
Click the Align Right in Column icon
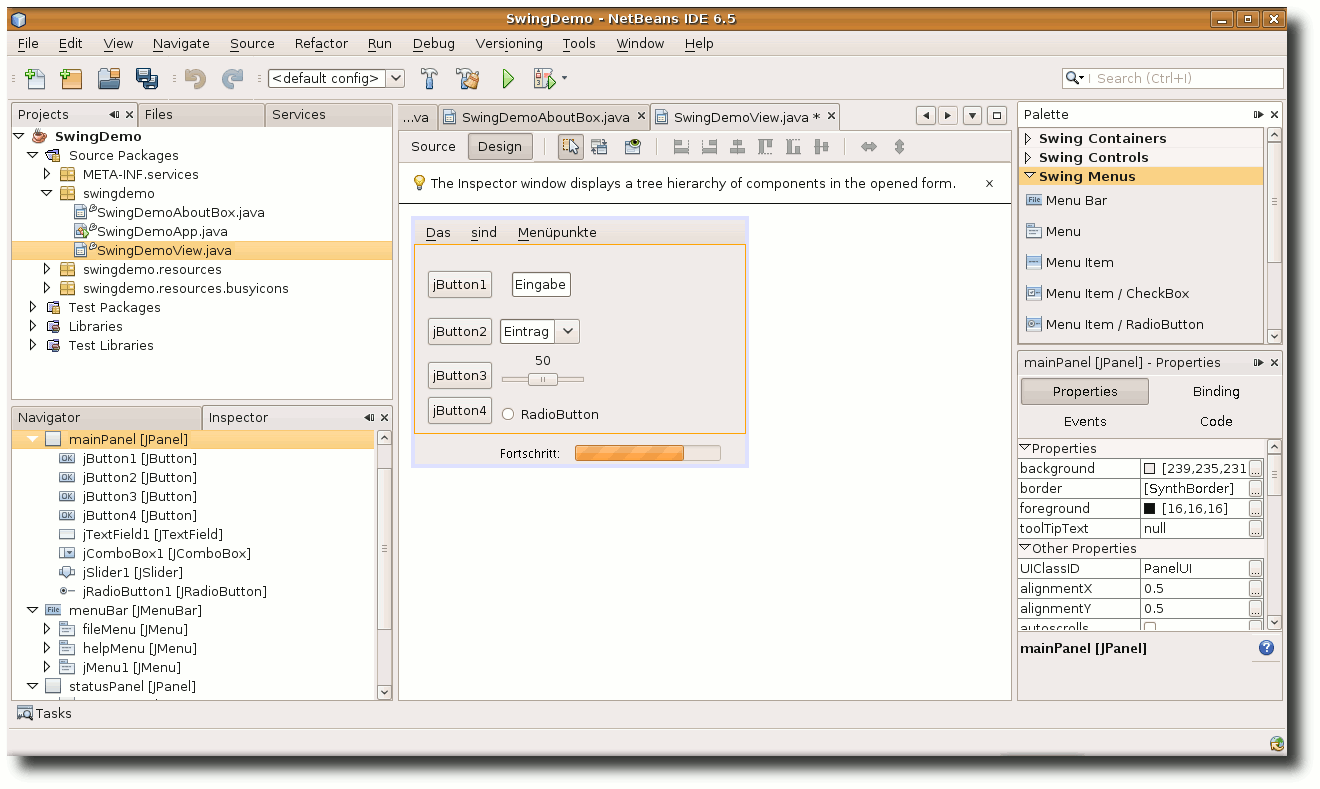(709, 147)
